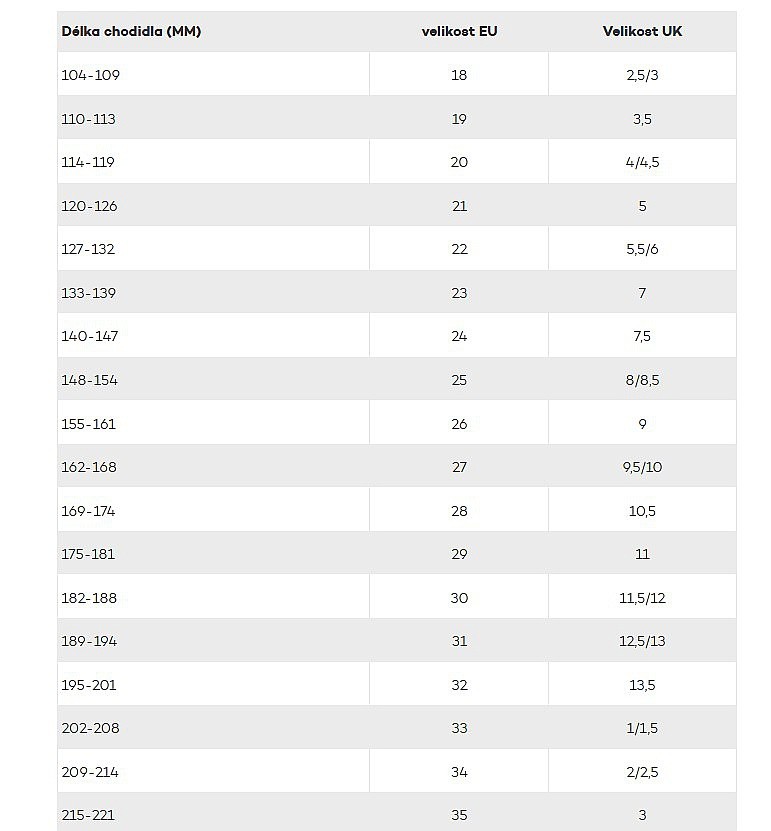The width and height of the screenshot is (771, 831).
Task: Select UK size 7 cell
Action: pos(642,293)
